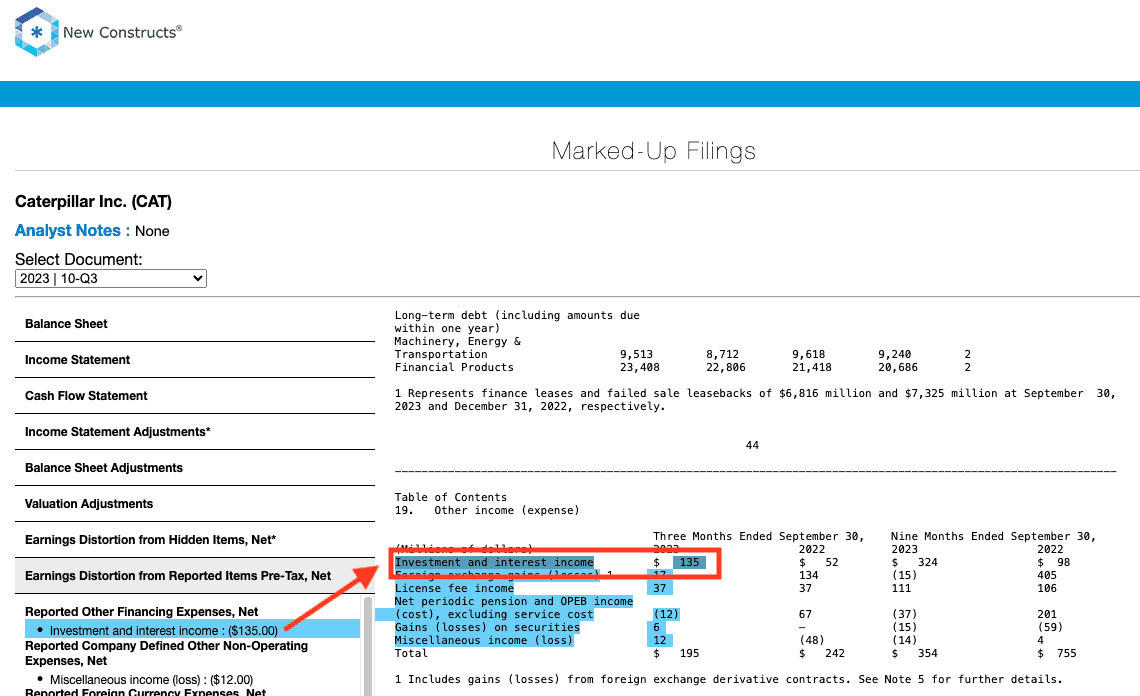Click the Long-term debt row label
The width and height of the screenshot is (1140, 696).
[x=517, y=322]
